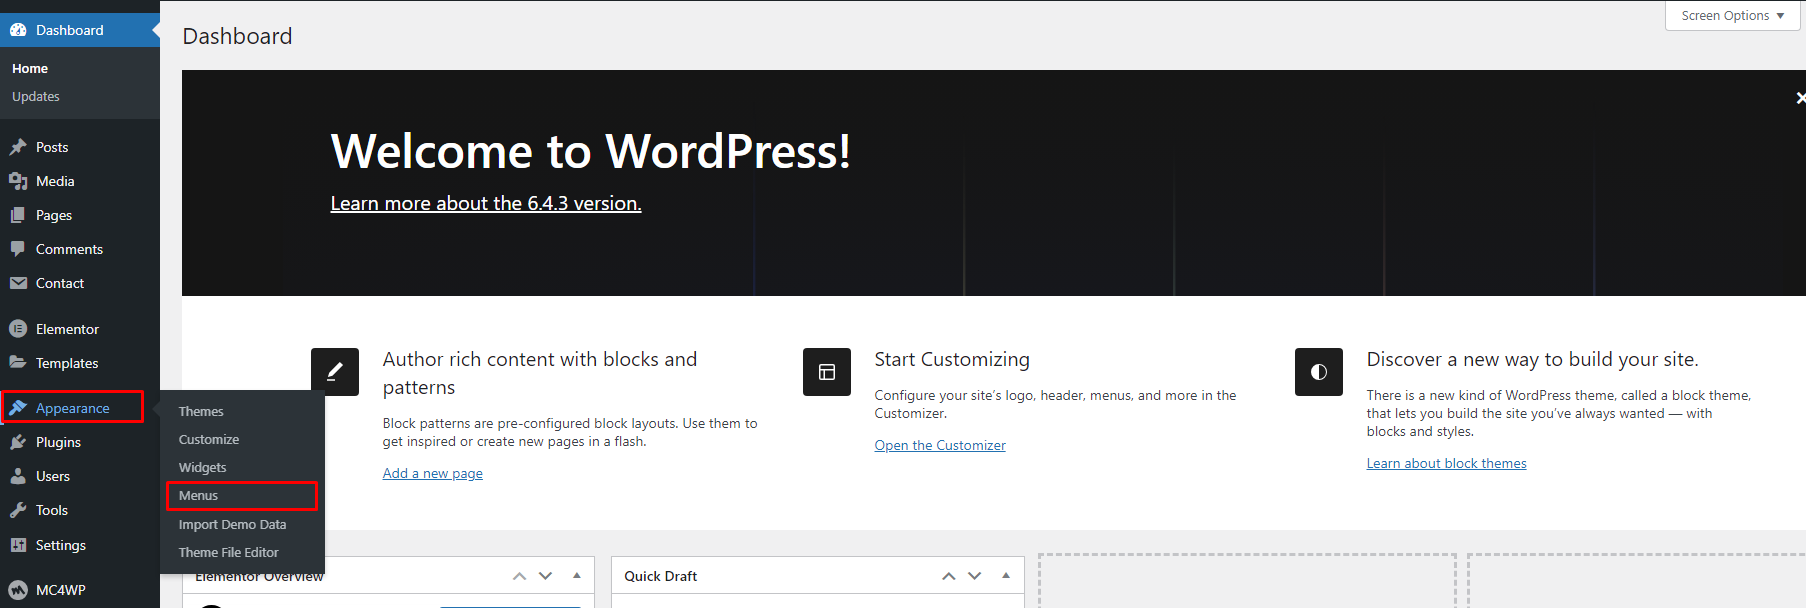Dismiss the Welcome panel with X
Screen dimensions: 1806x608
tap(1800, 98)
